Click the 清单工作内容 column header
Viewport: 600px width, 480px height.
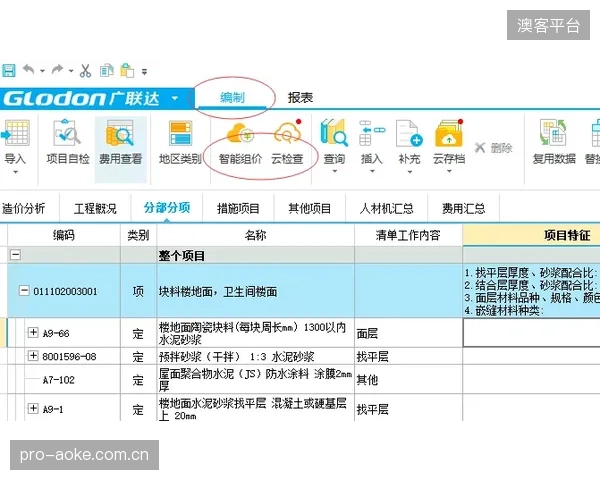408,235
